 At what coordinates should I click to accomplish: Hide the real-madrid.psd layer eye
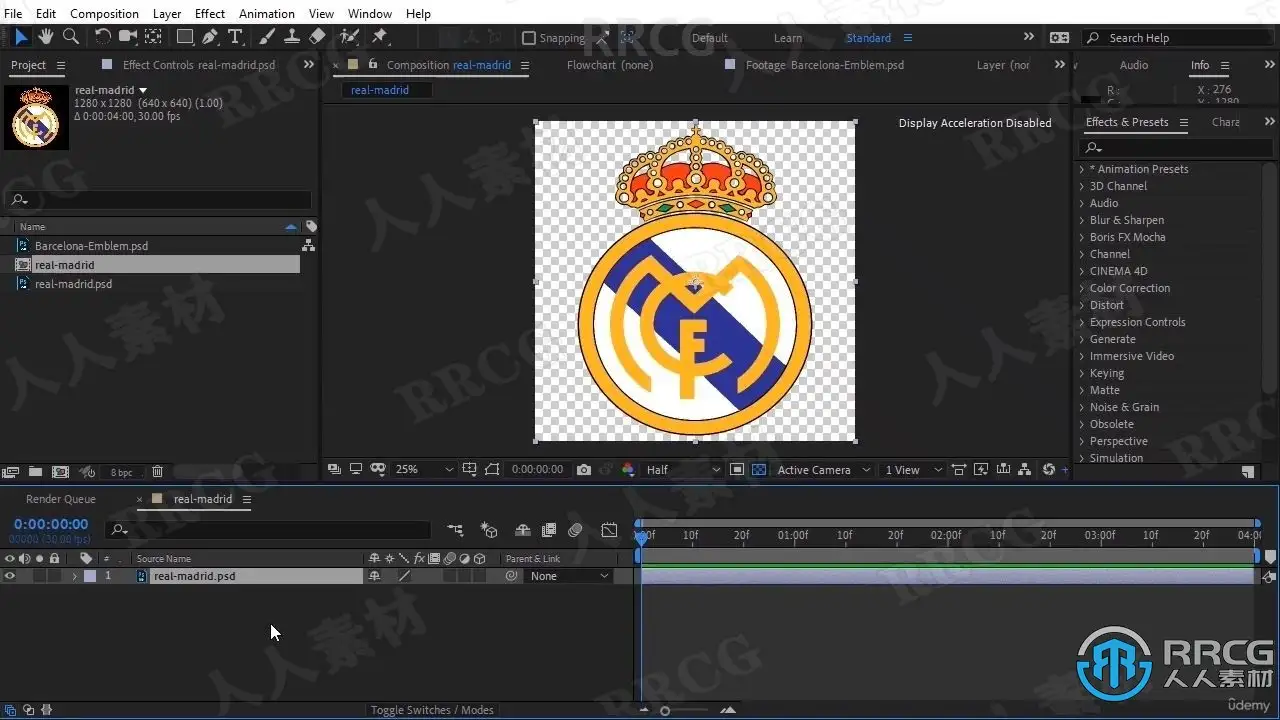[10, 576]
